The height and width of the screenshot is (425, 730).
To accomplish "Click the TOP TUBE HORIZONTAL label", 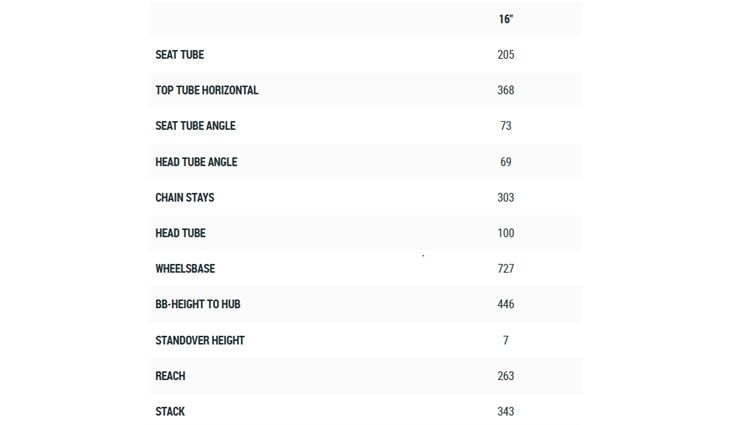I will point(207,90).
